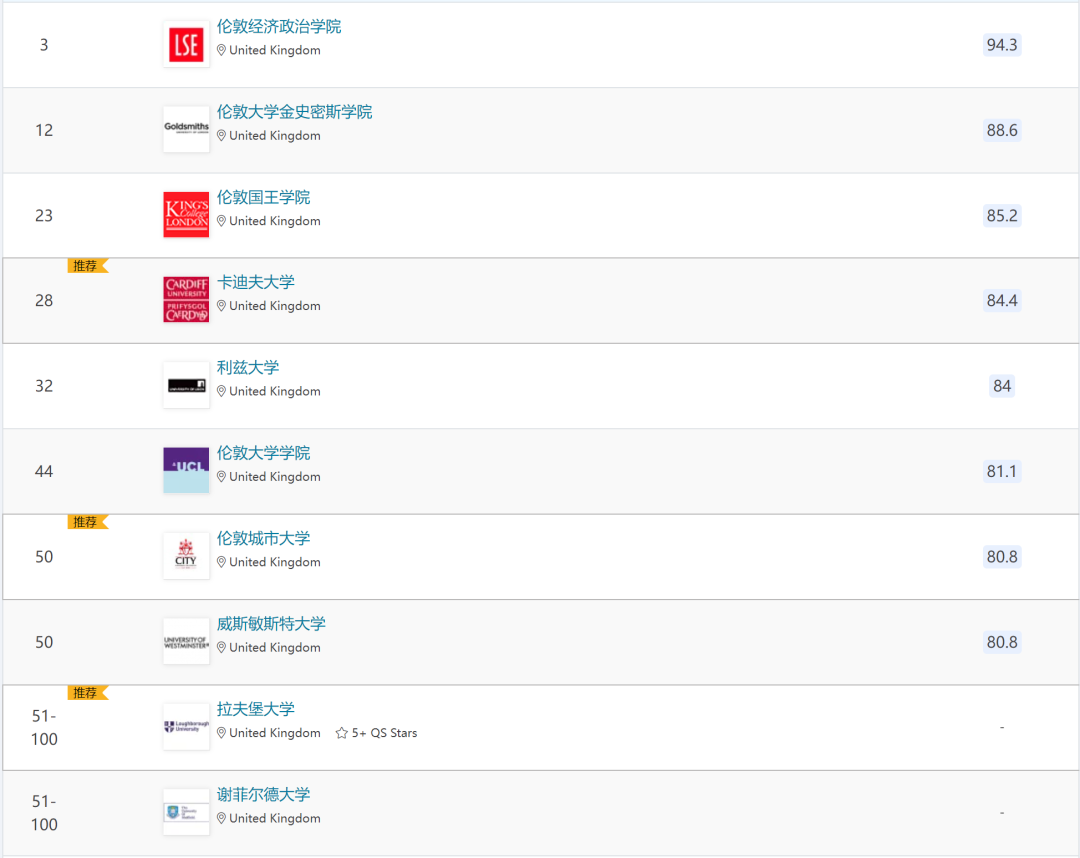
Task: Click United Kingdom under 谢菲尔德大学
Action: 275,818
